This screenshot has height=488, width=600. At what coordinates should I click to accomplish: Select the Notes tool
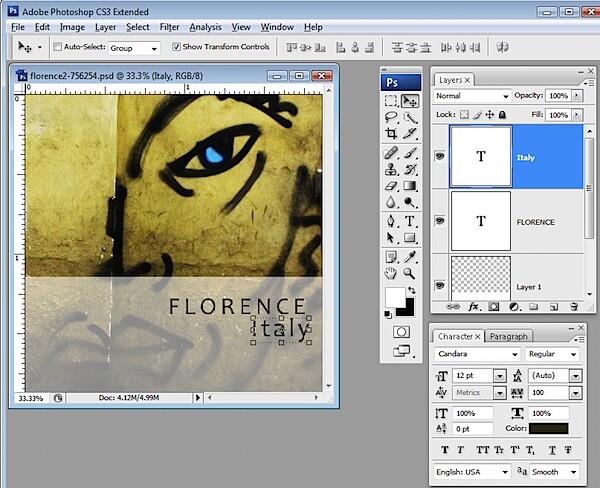click(391, 257)
